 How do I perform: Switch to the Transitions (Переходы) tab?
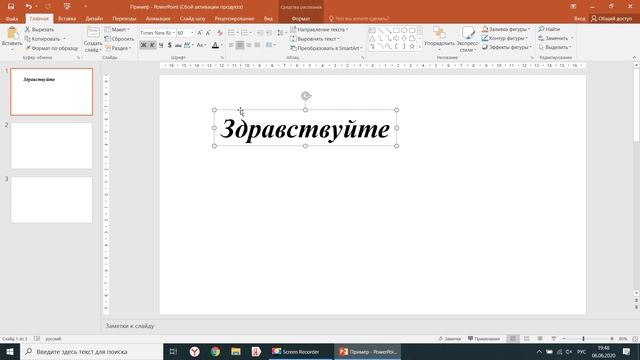click(124, 19)
